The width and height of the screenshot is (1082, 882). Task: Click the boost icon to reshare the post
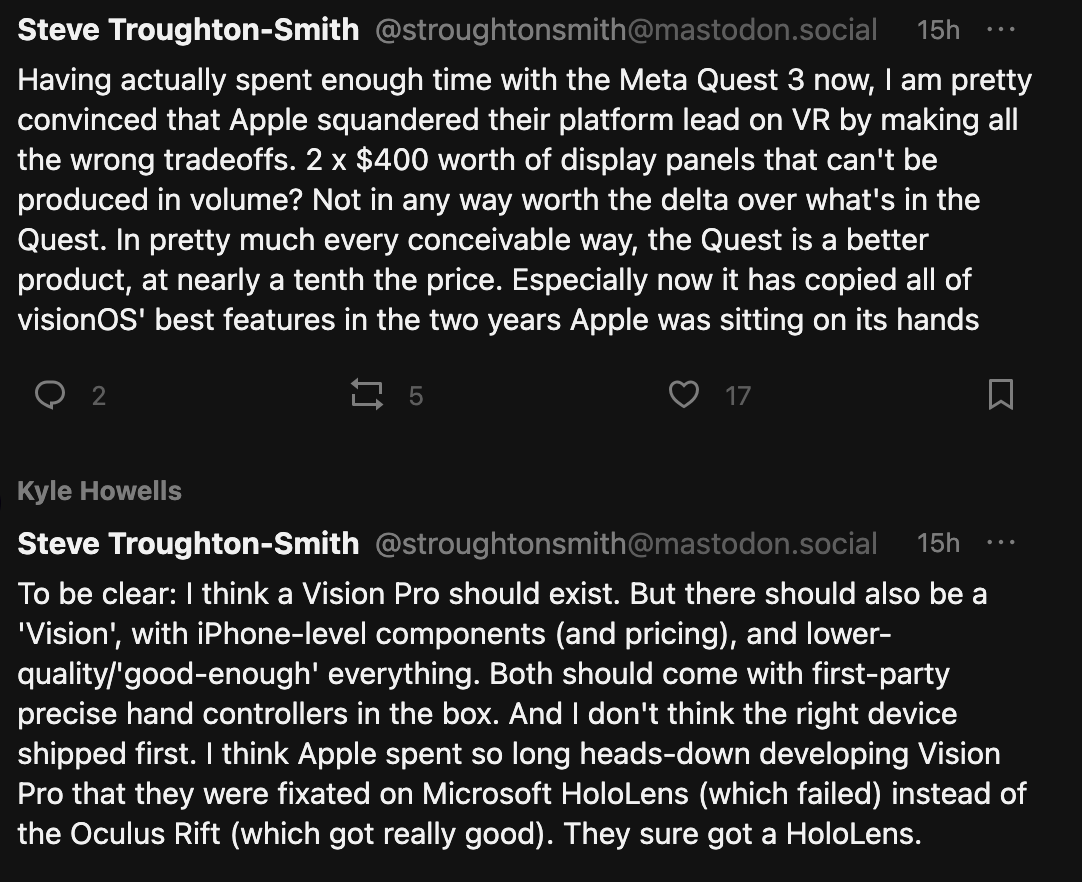pyautogui.click(x=369, y=395)
